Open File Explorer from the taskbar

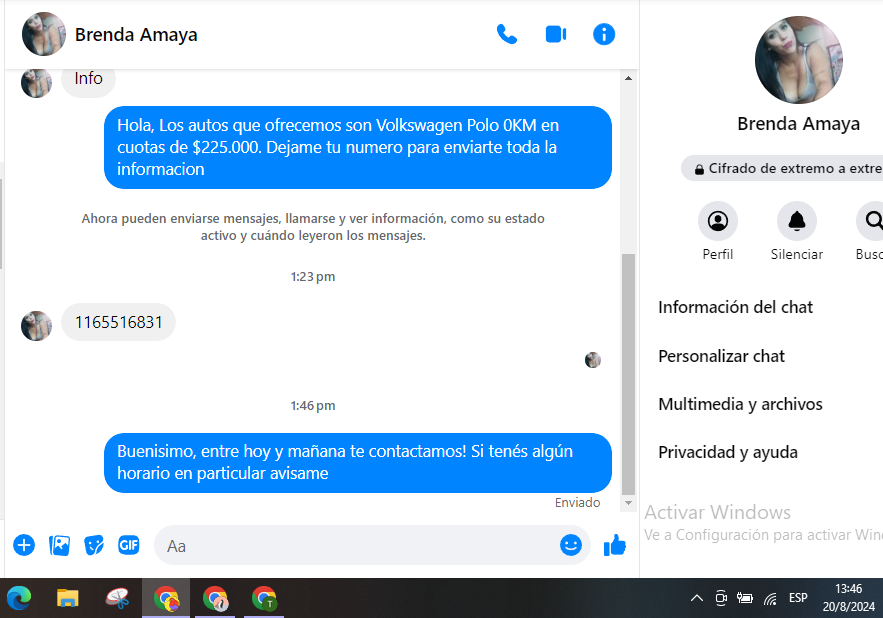coord(67,598)
